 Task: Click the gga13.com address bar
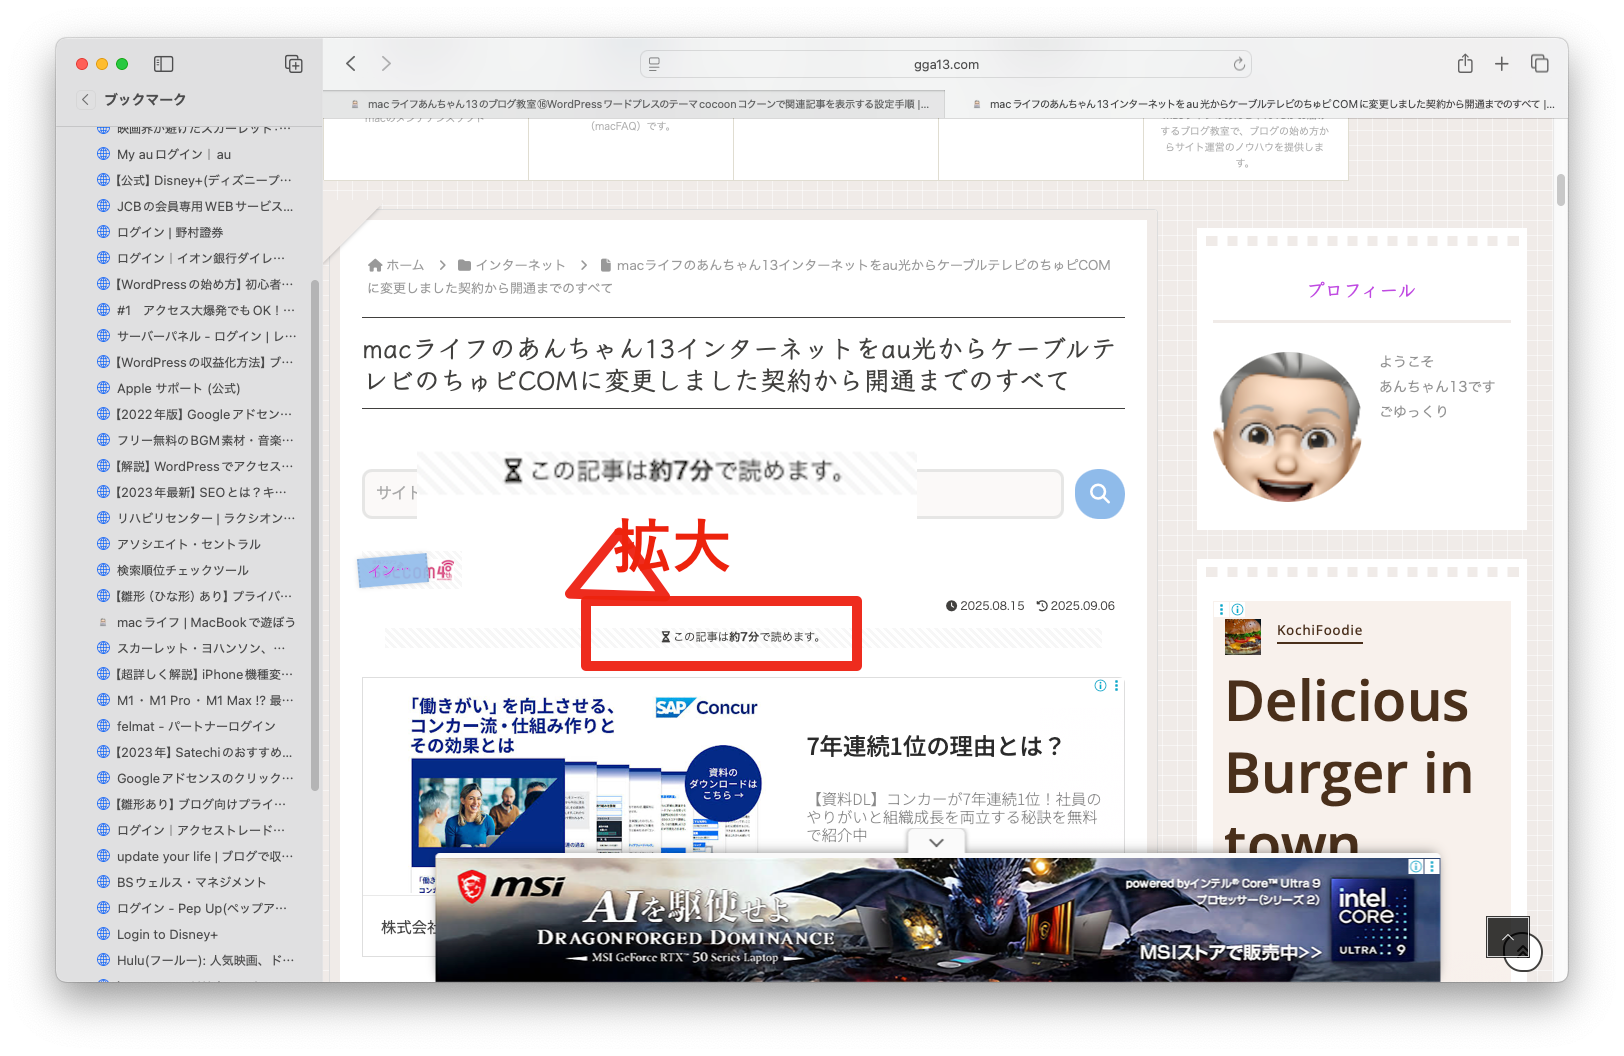[946, 64]
